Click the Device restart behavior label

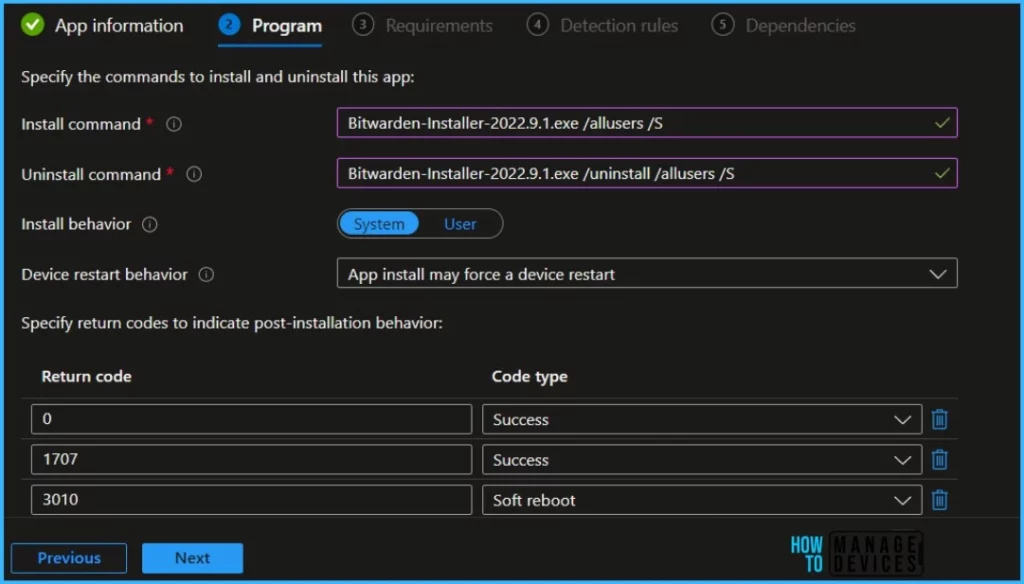[x=104, y=274]
